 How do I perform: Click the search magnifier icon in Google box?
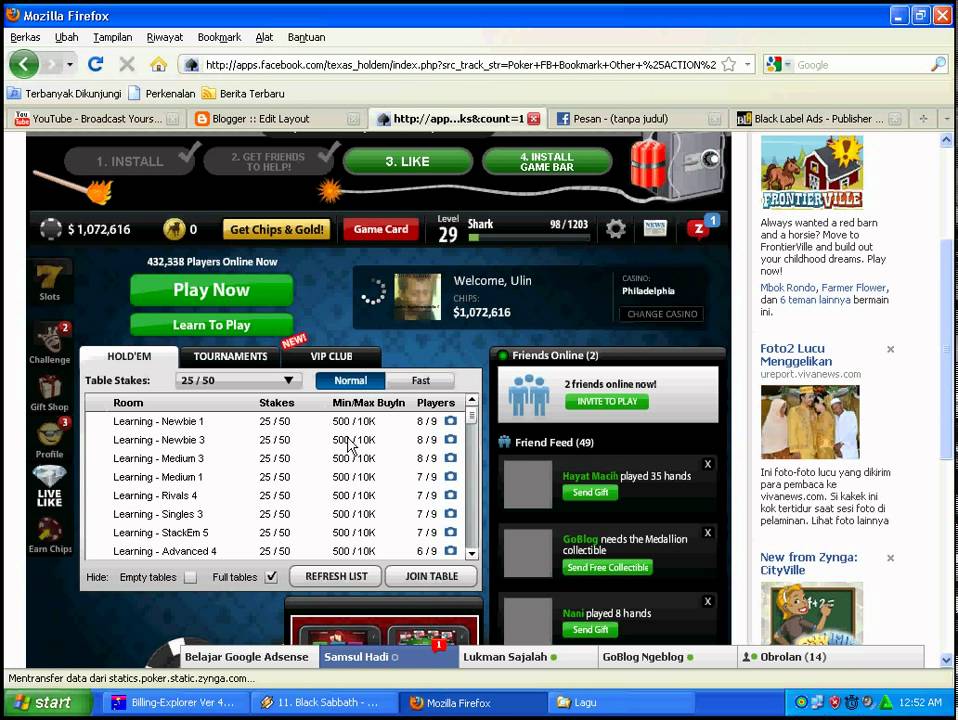(938, 64)
